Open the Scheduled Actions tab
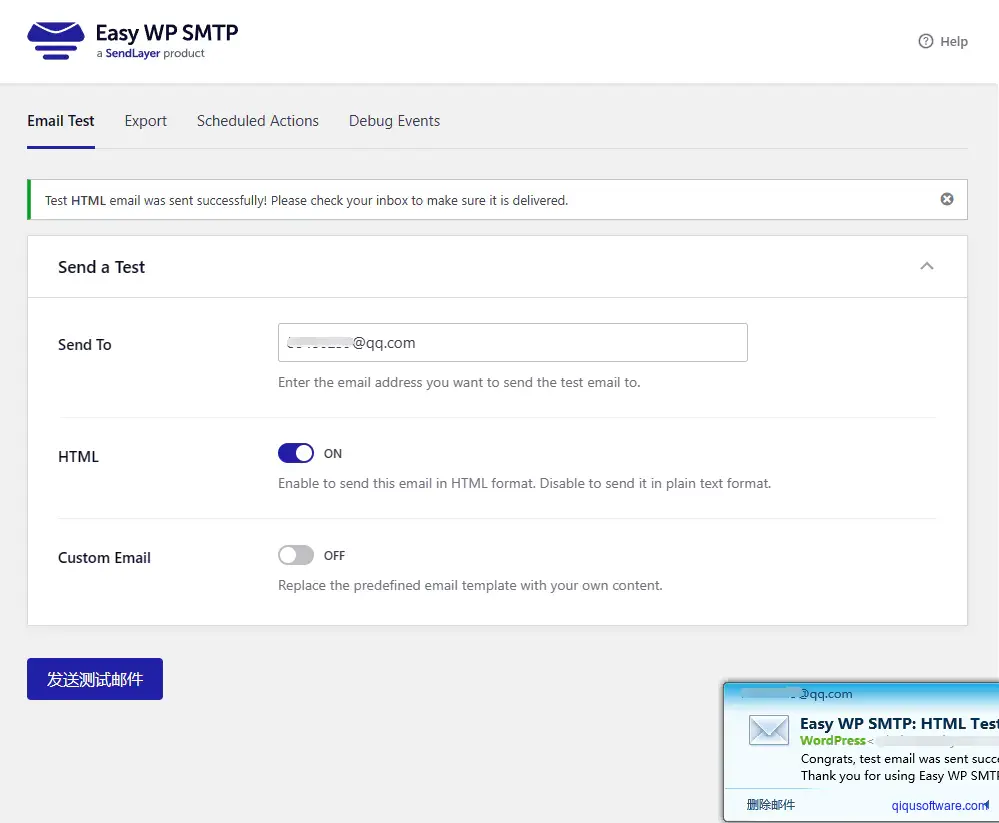The height and width of the screenshot is (823, 999). coord(257,121)
